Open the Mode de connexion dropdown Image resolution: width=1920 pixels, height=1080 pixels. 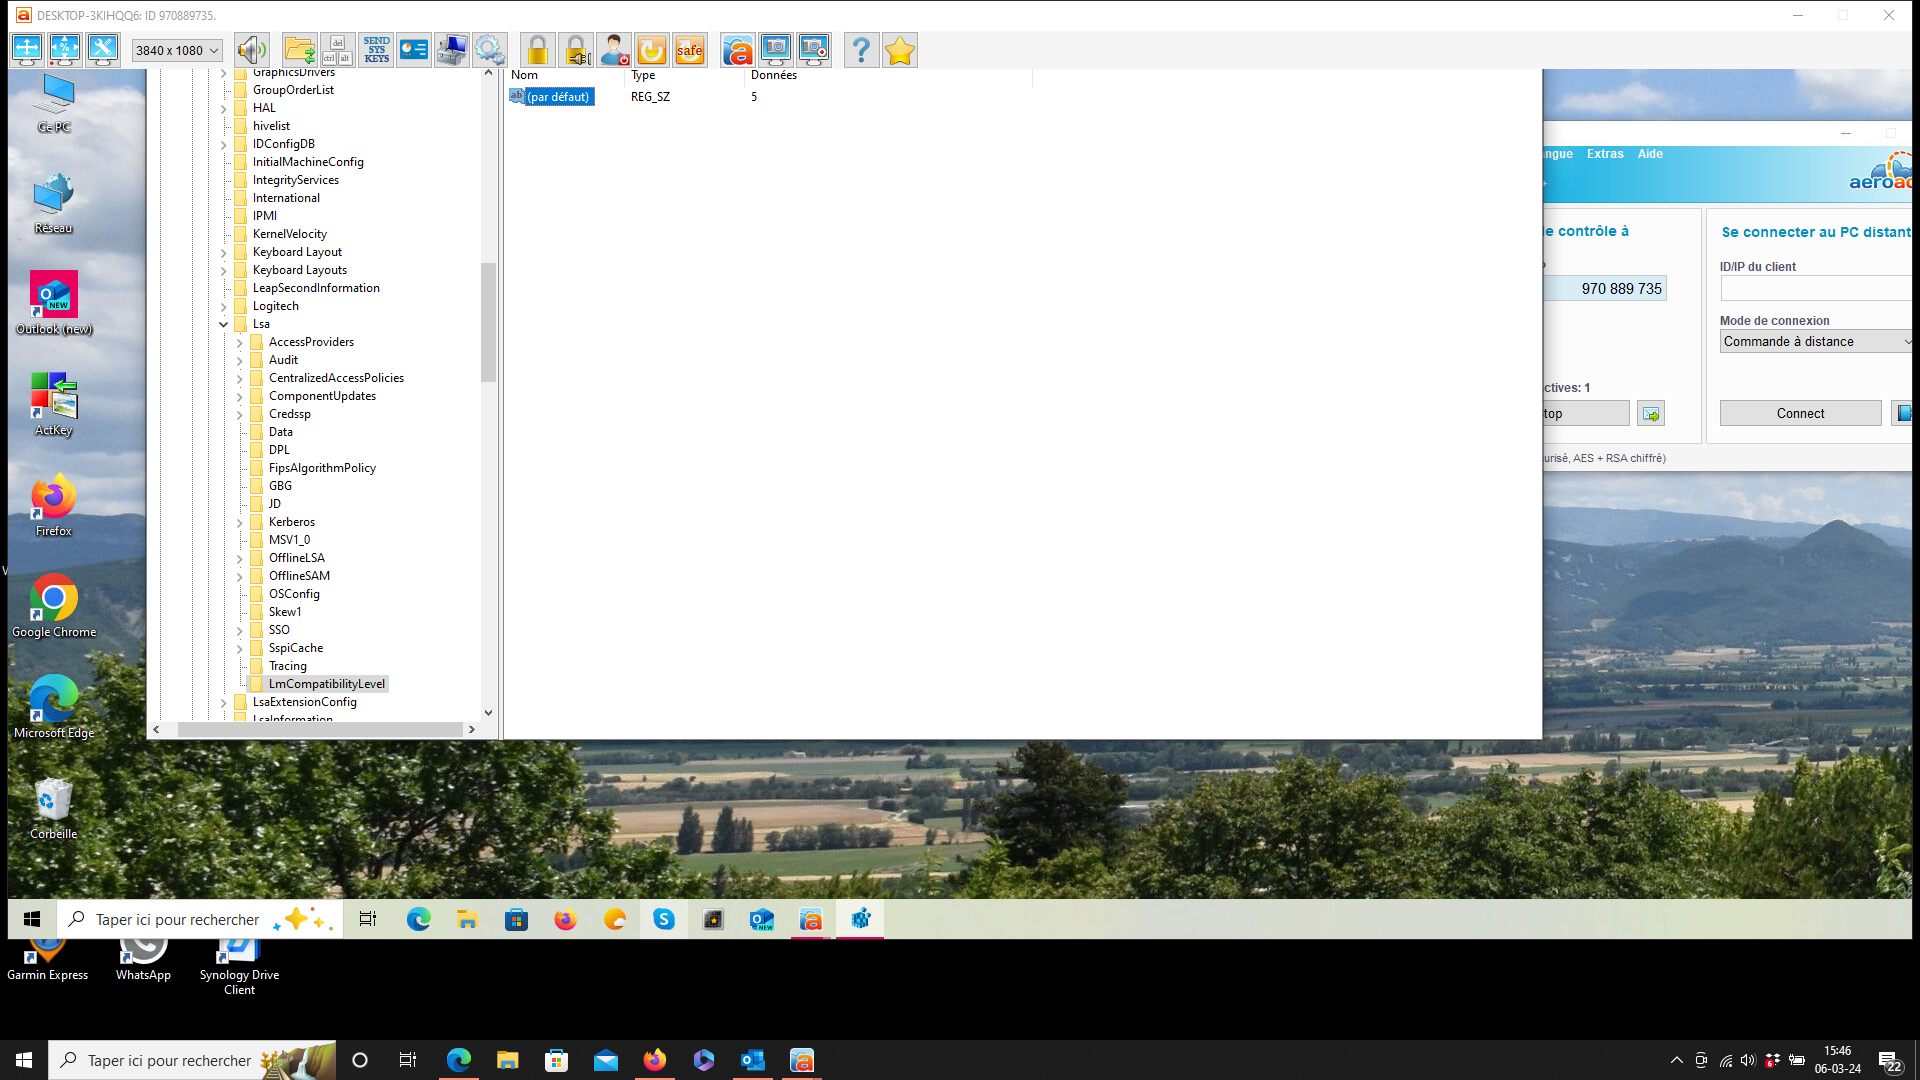point(1815,342)
